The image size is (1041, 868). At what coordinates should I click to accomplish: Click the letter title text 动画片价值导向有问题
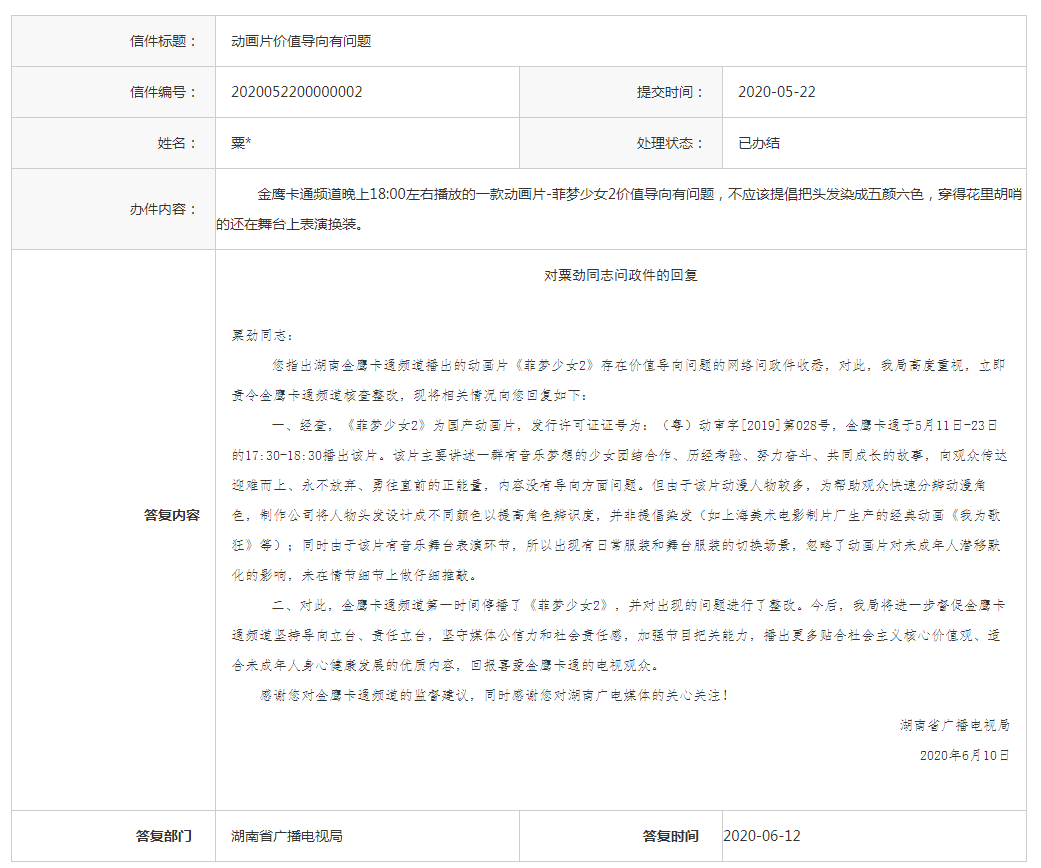coord(301,41)
